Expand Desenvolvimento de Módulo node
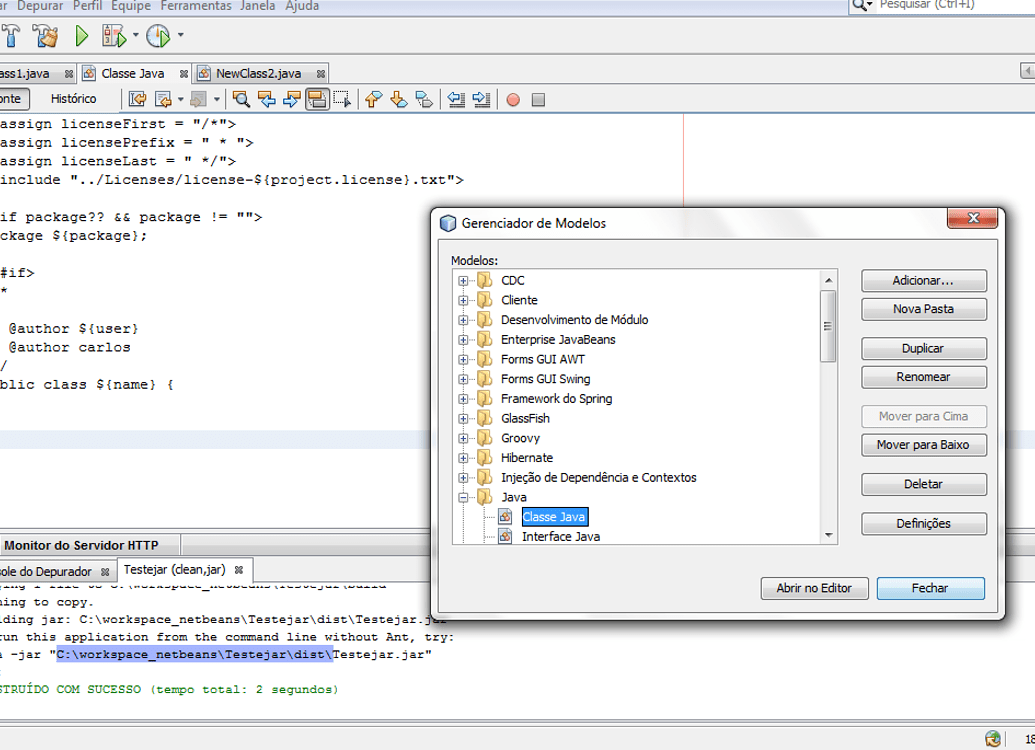 coord(463,320)
